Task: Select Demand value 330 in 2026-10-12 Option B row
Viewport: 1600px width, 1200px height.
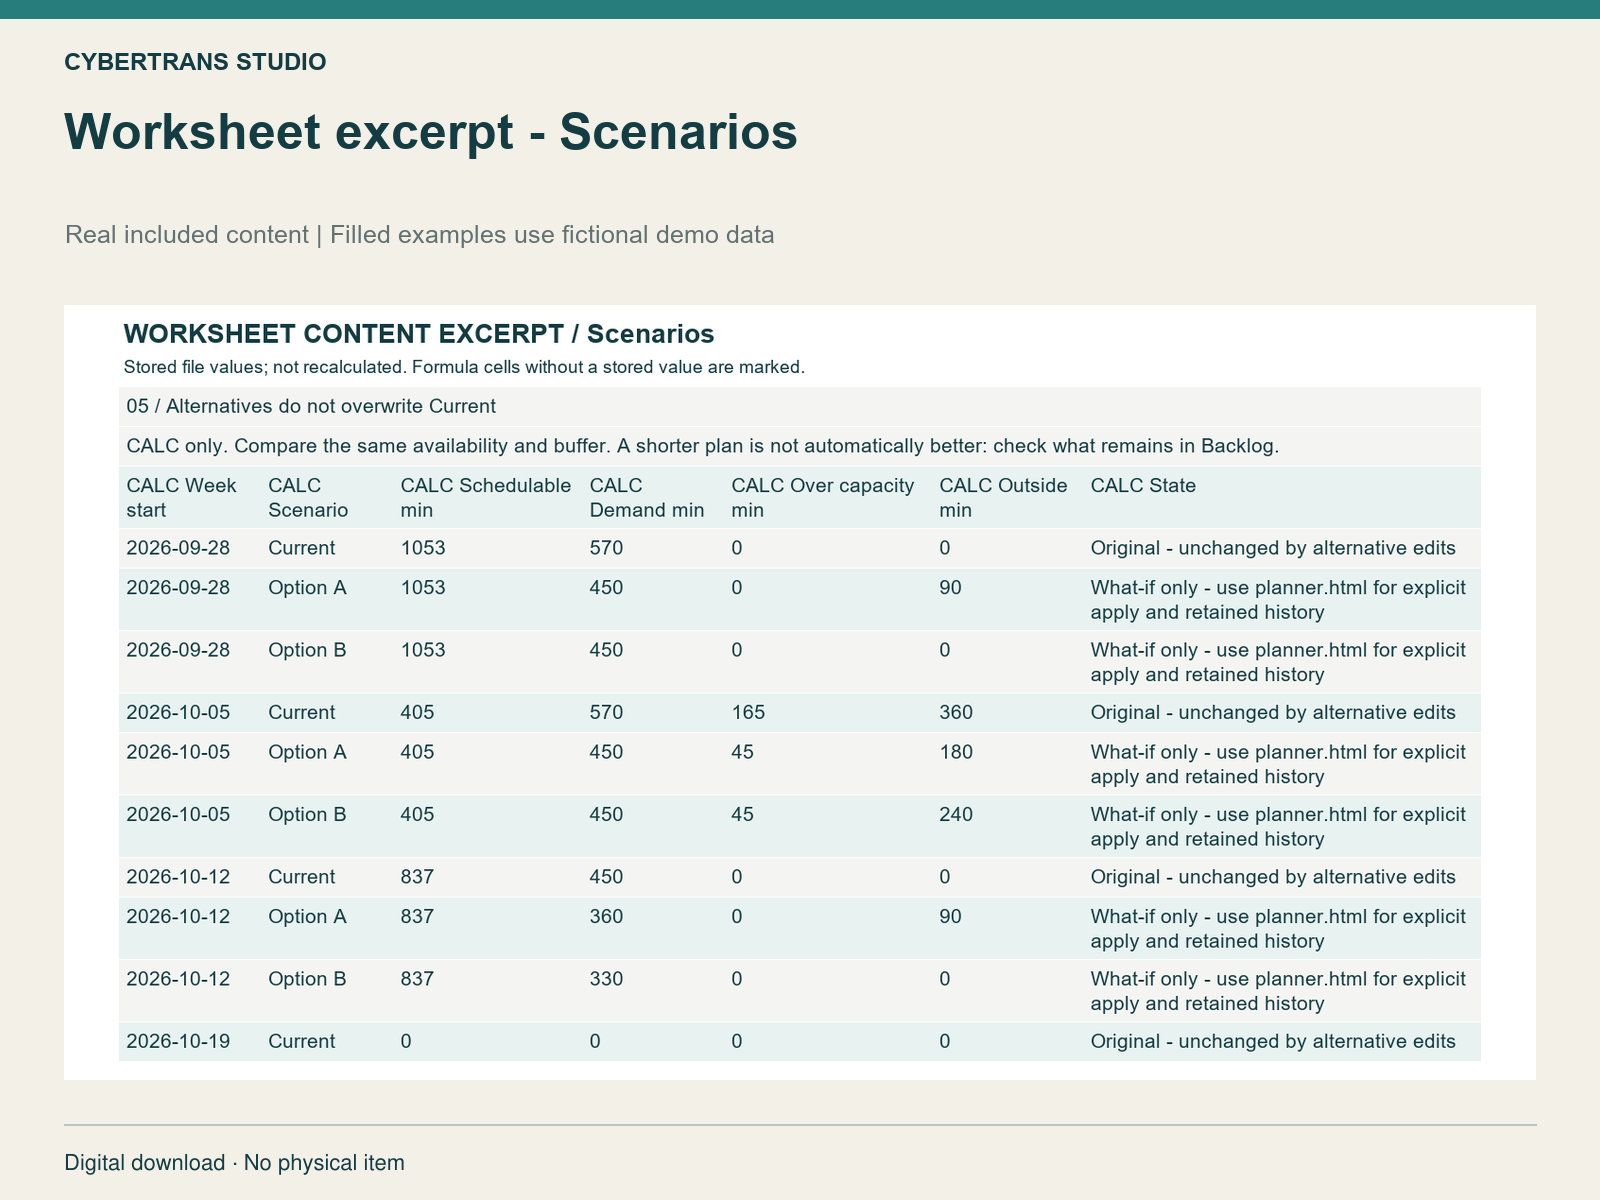Action: [606, 979]
